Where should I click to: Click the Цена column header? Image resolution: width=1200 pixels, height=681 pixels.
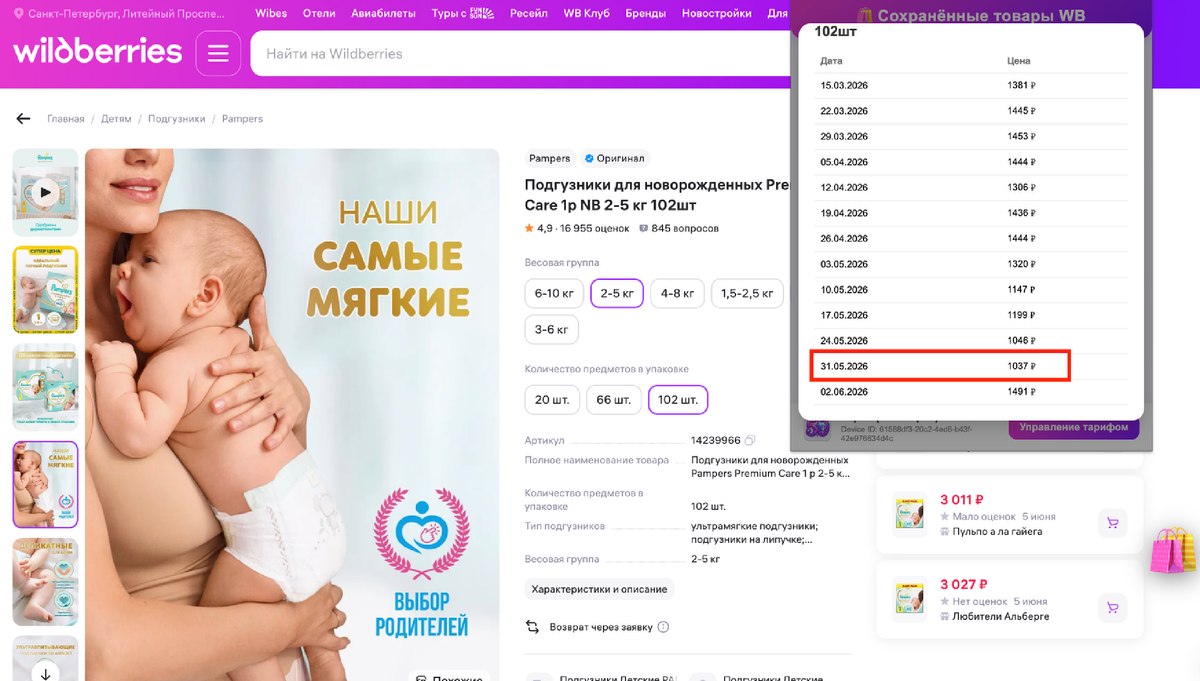click(1018, 62)
